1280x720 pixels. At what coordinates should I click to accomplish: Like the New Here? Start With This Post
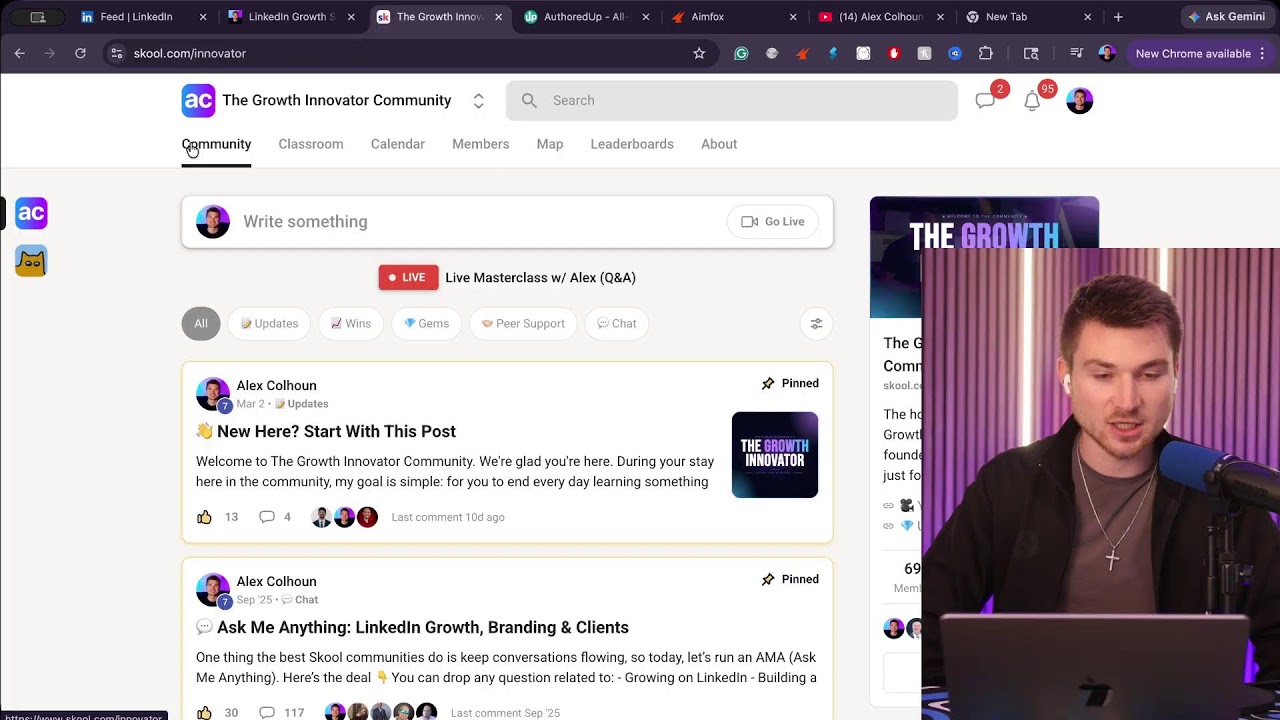click(204, 517)
